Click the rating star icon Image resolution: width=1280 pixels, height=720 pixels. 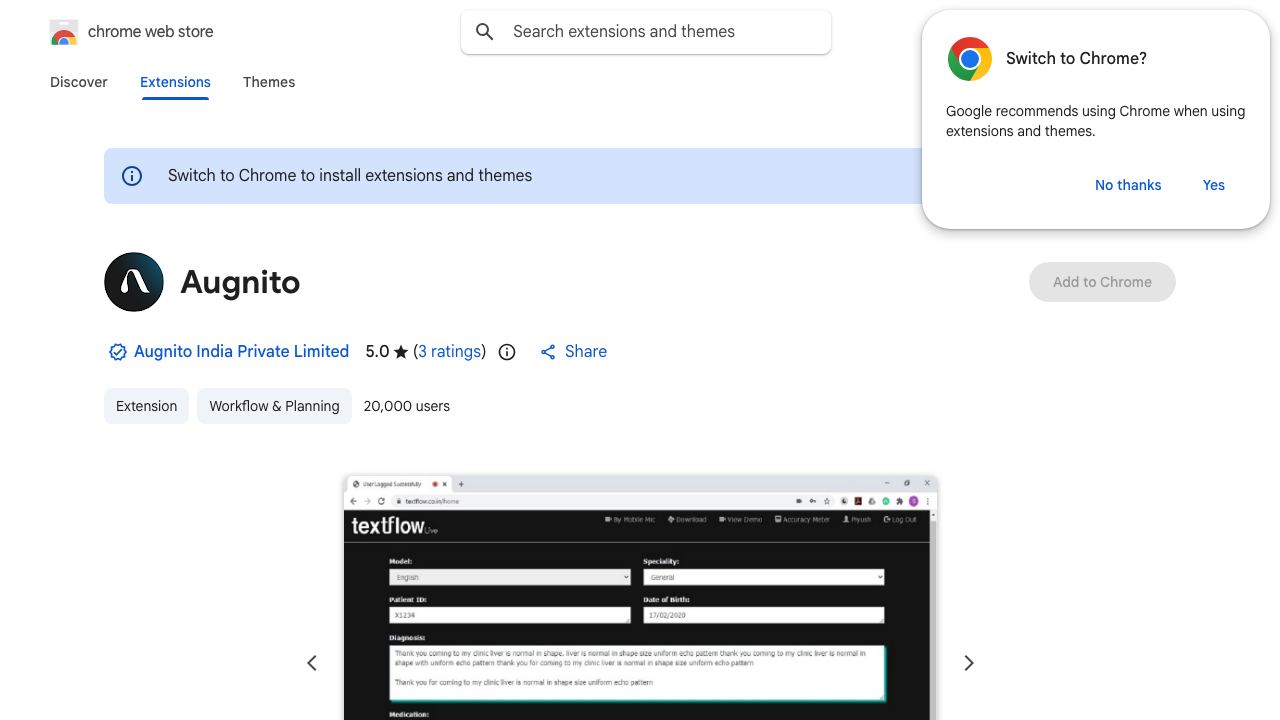pyautogui.click(x=401, y=352)
